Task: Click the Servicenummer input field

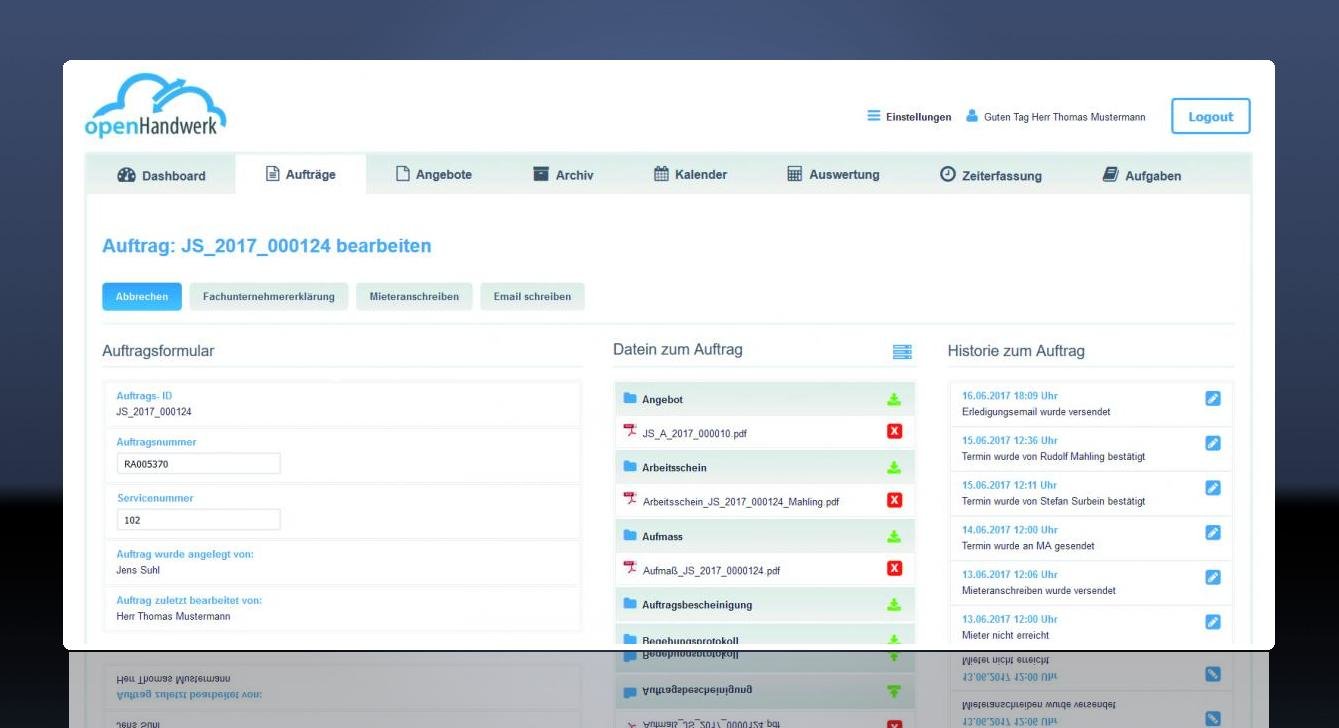Action: click(198, 520)
